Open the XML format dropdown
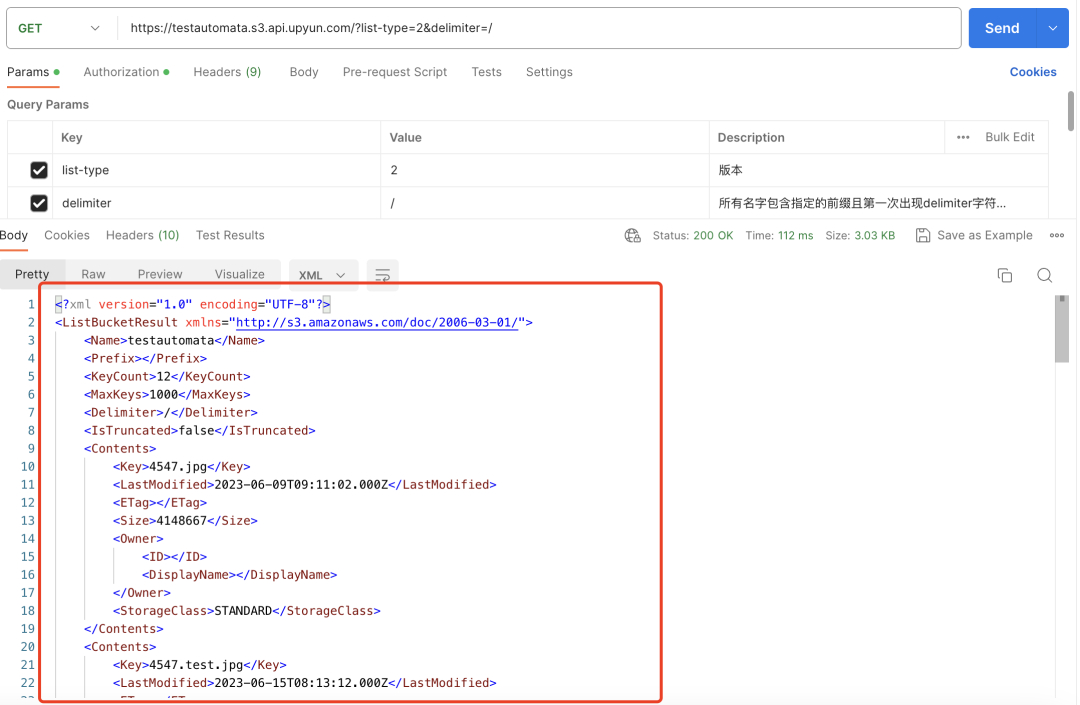The height and width of the screenshot is (705, 1080). coord(322,275)
